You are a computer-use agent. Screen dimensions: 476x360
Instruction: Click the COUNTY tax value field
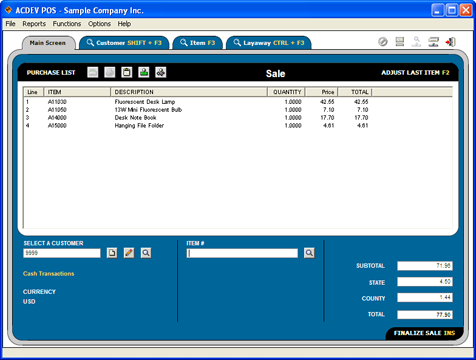425,298
